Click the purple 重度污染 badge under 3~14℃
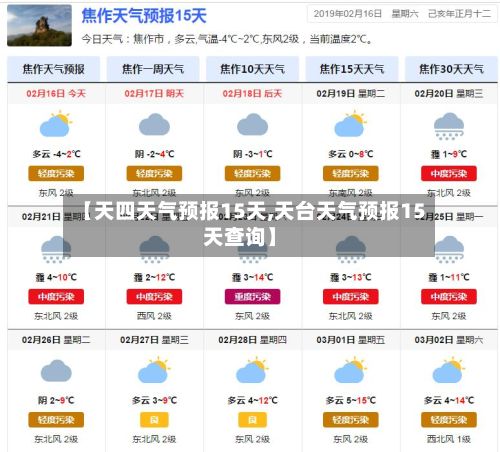Screen dimensions: 500x452 (x=252, y=297)
